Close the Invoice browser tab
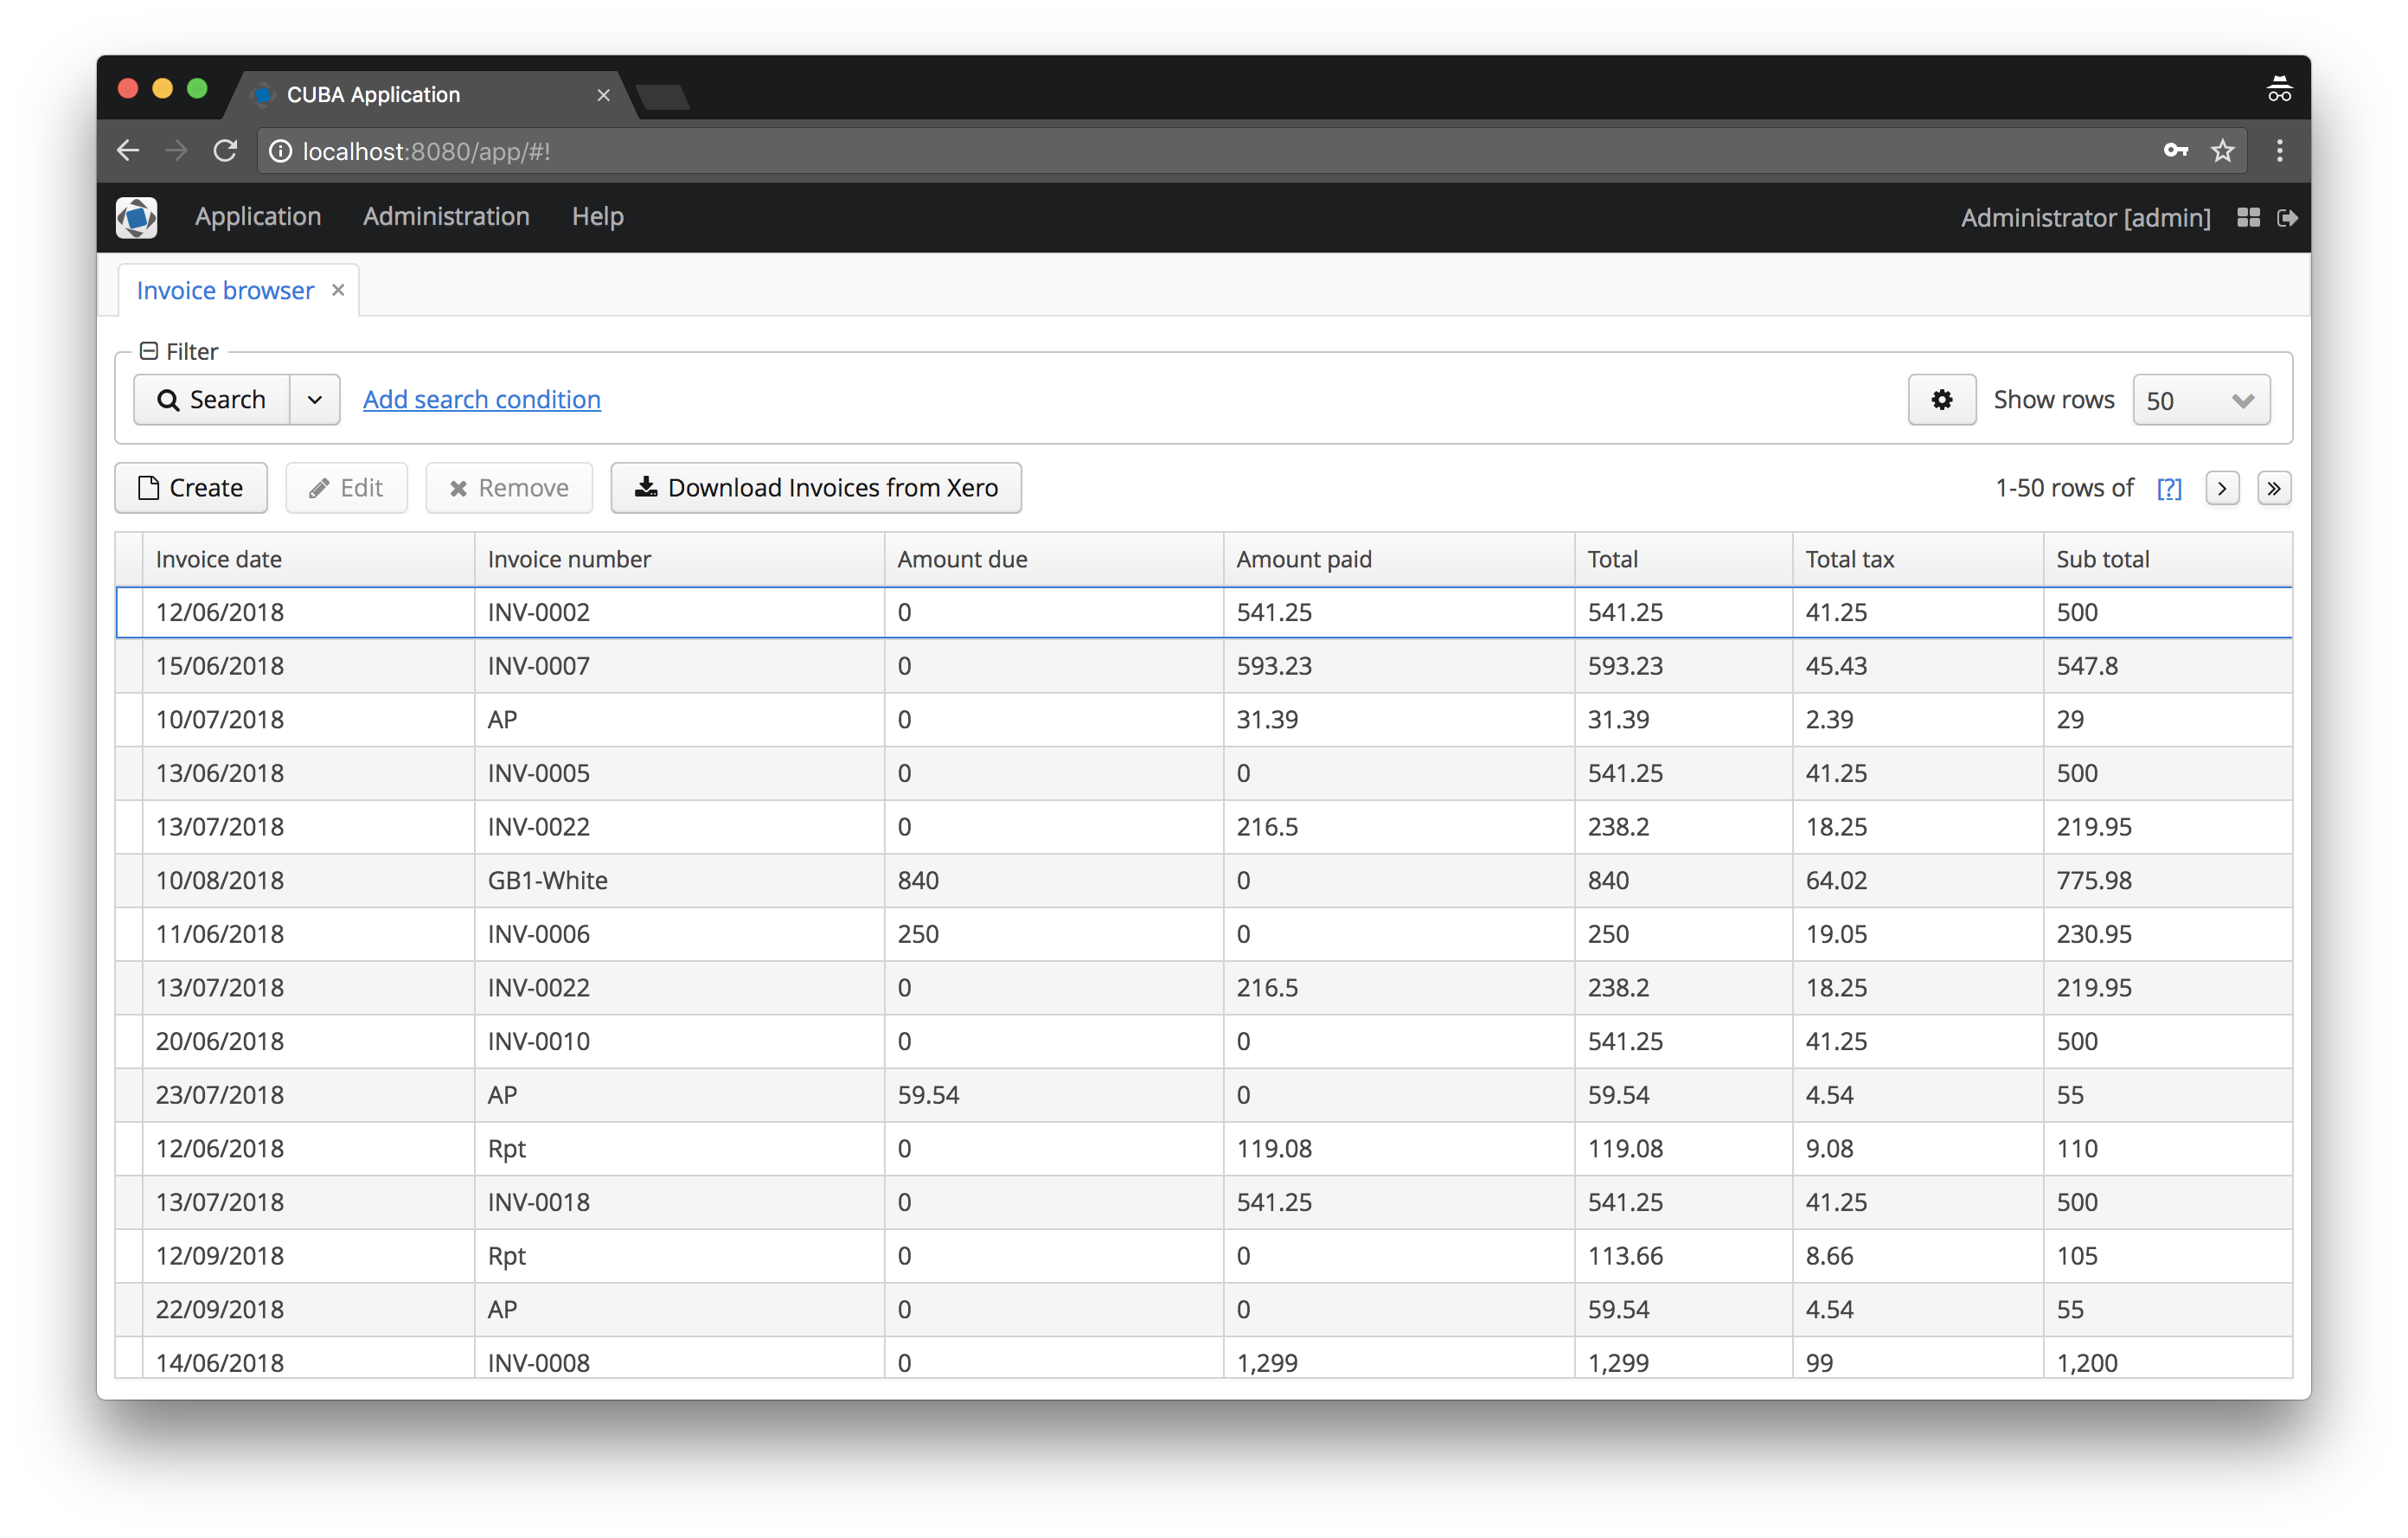Screen dimensions: 2408x1538 click(x=338, y=290)
